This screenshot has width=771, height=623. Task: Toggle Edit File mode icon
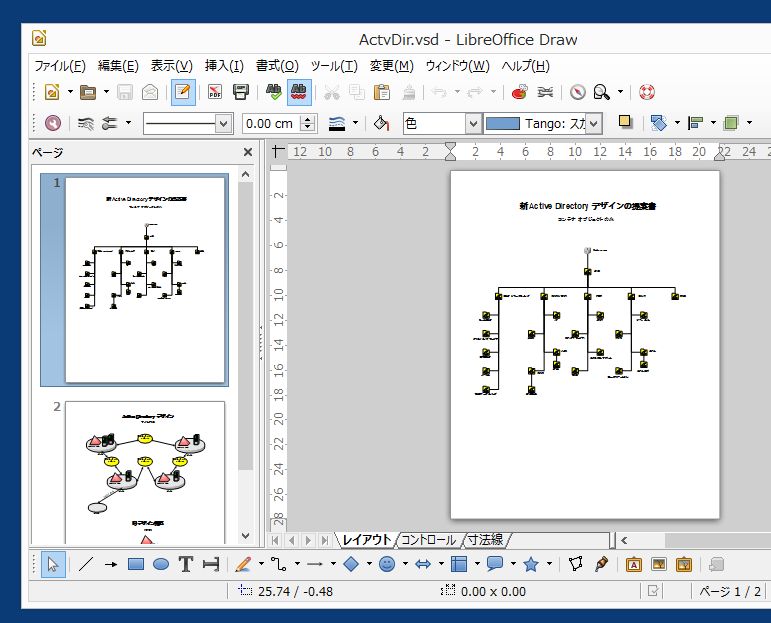pyautogui.click(x=183, y=92)
